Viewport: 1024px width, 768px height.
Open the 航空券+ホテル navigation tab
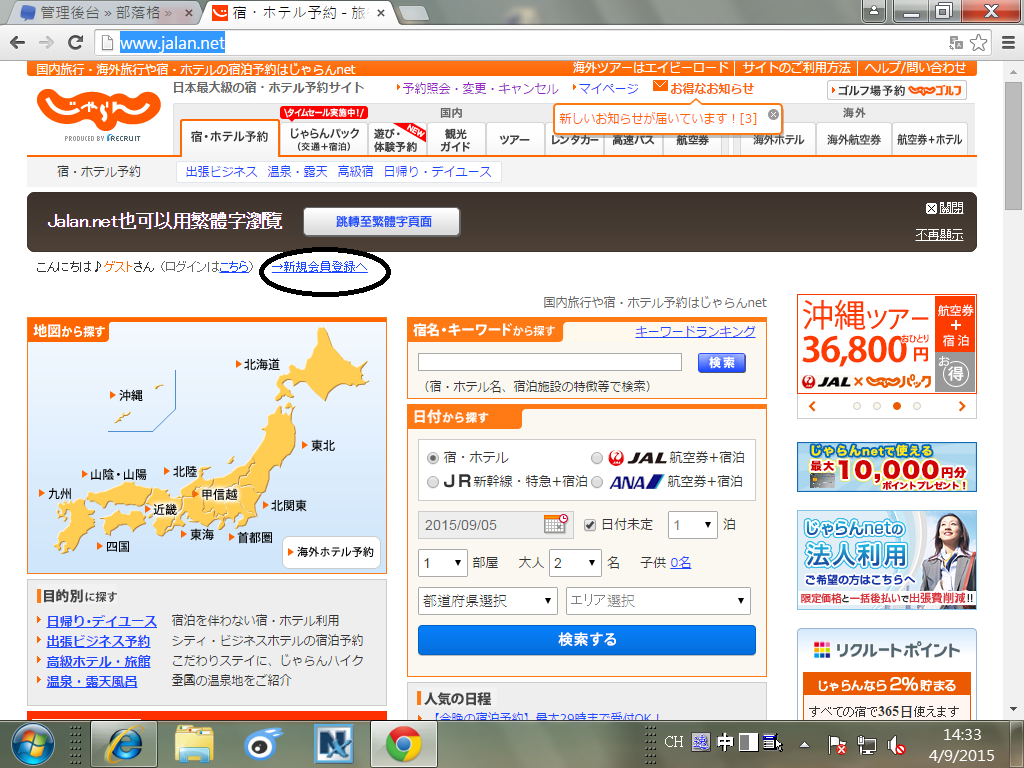coord(929,138)
